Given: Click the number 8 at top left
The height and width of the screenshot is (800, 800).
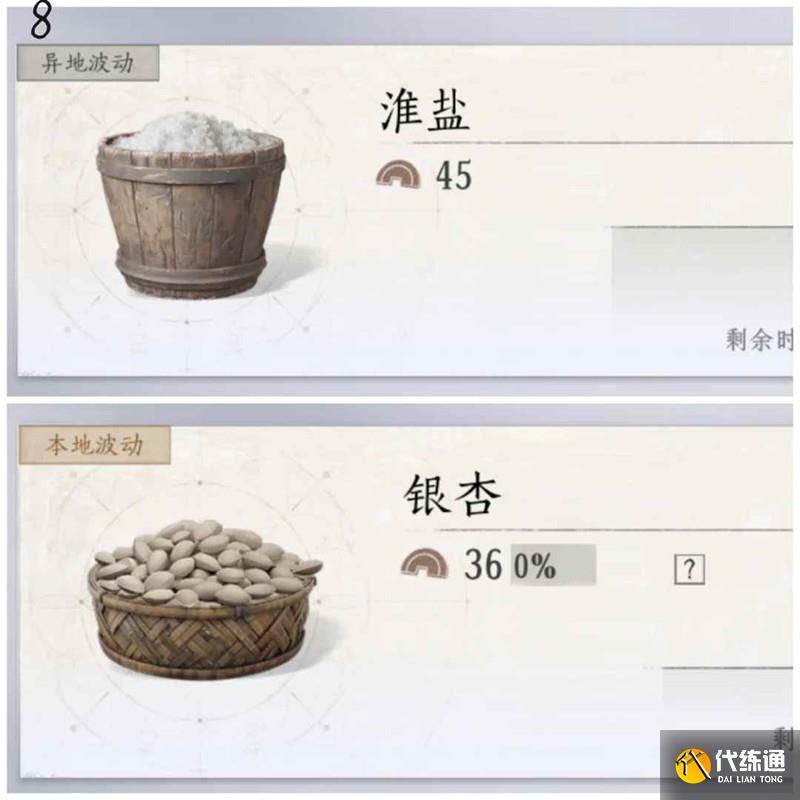Looking at the screenshot, I should (41, 21).
